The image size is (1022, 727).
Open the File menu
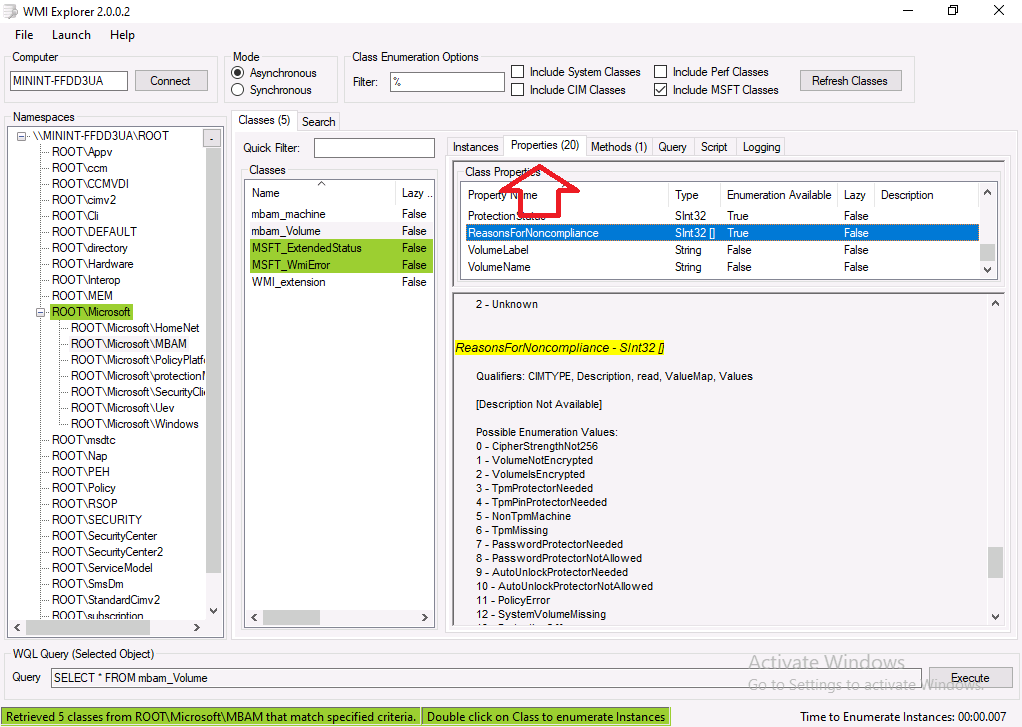[x=23, y=35]
